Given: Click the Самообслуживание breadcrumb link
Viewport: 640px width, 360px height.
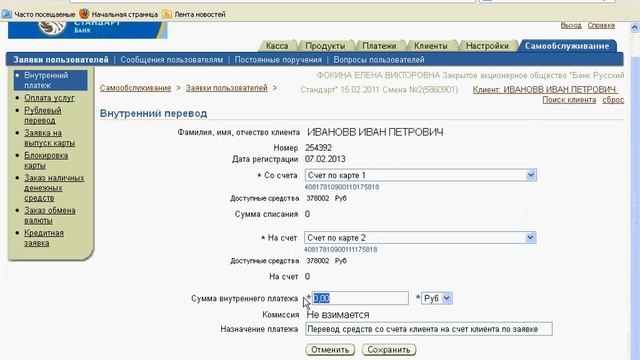Looking at the screenshot, I should 136,88.
